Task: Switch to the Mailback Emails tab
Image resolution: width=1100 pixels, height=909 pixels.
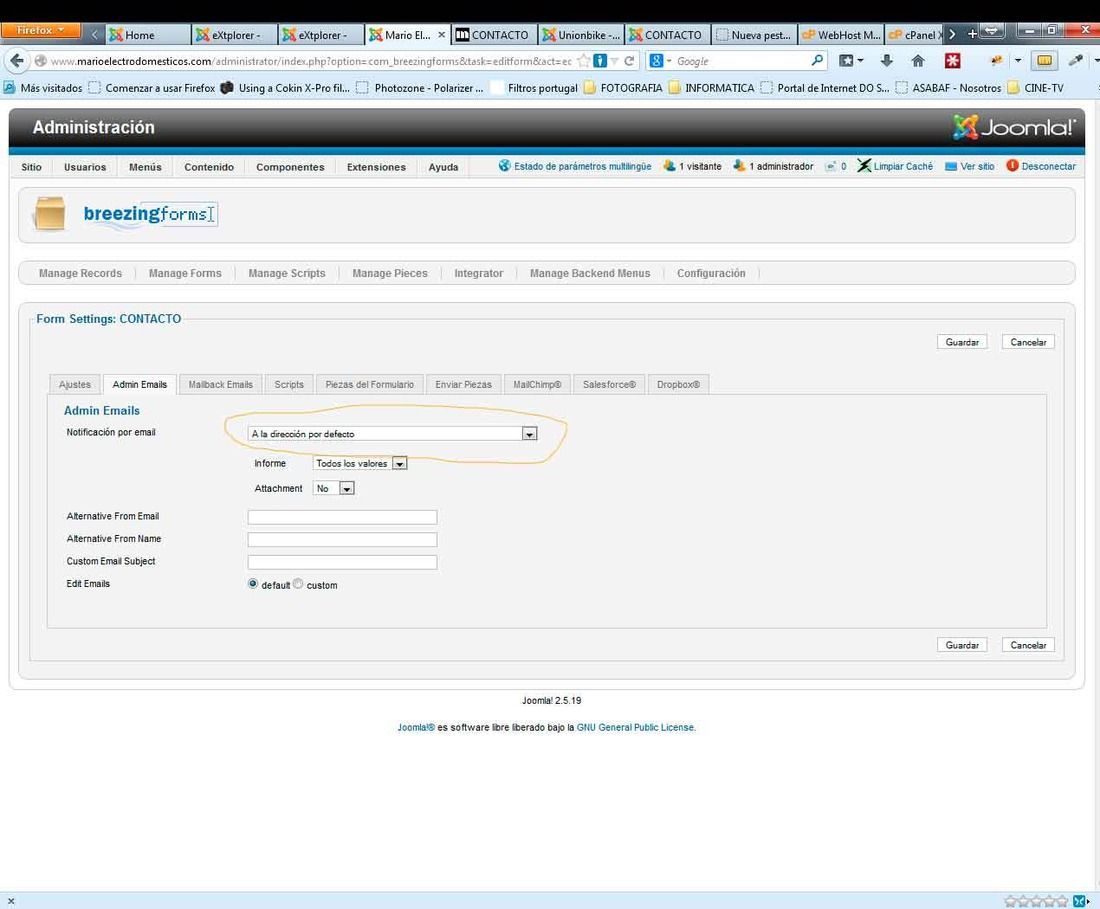Action: (220, 384)
